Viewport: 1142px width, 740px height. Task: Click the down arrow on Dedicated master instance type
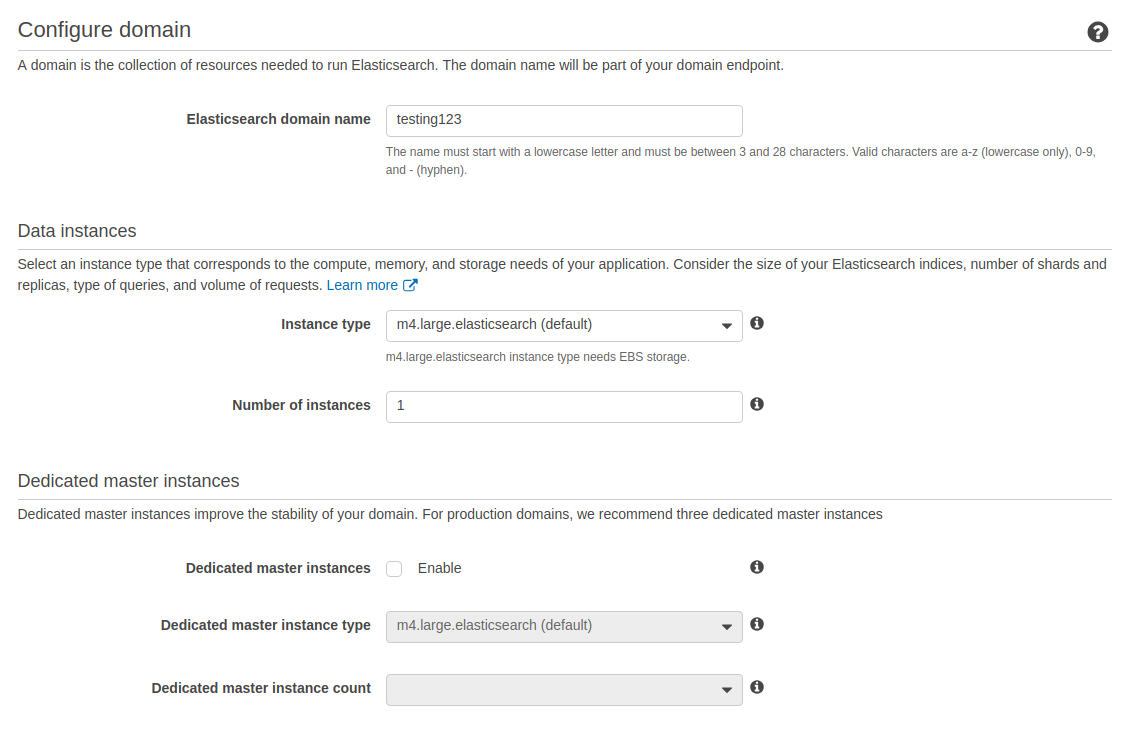pyautogui.click(x=728, y=627)
